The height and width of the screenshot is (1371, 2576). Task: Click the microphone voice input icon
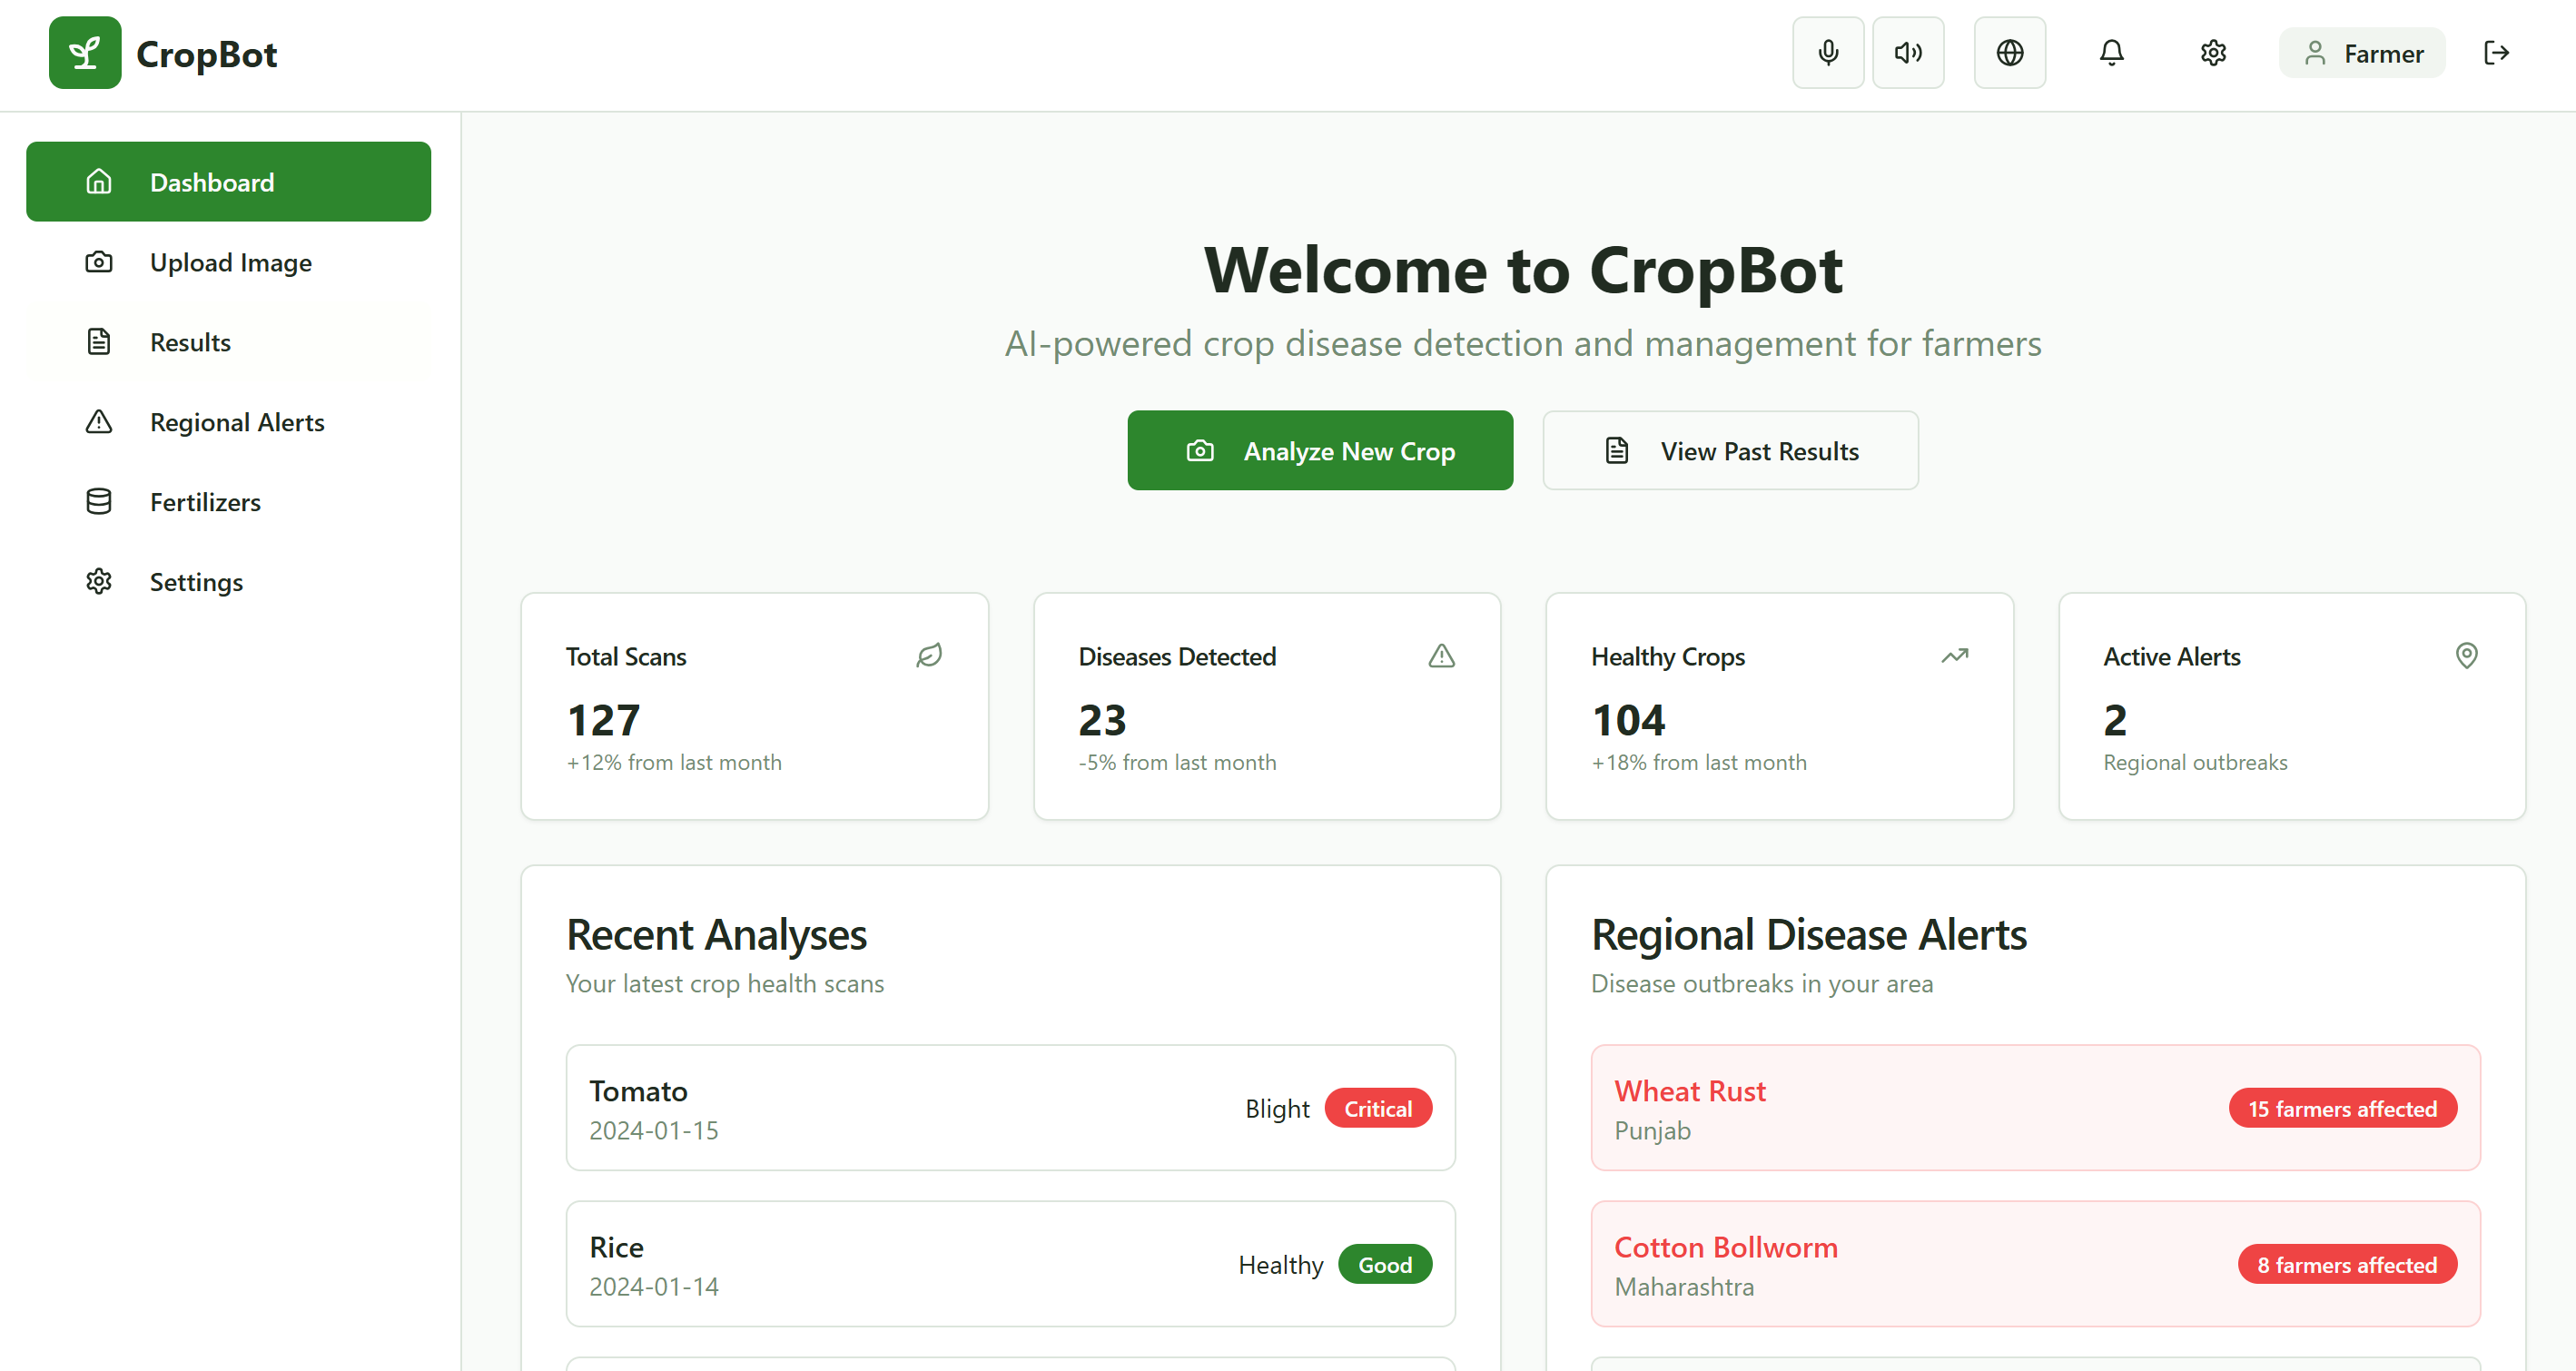1827,53
